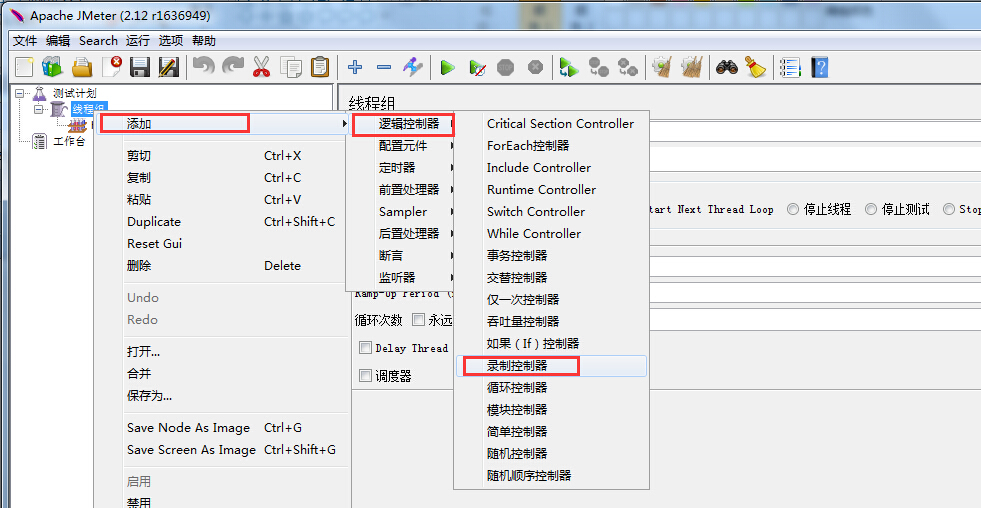Select the 停止线程 radio button
Screen dimensions: 981x508
click(x=793, y=209)
